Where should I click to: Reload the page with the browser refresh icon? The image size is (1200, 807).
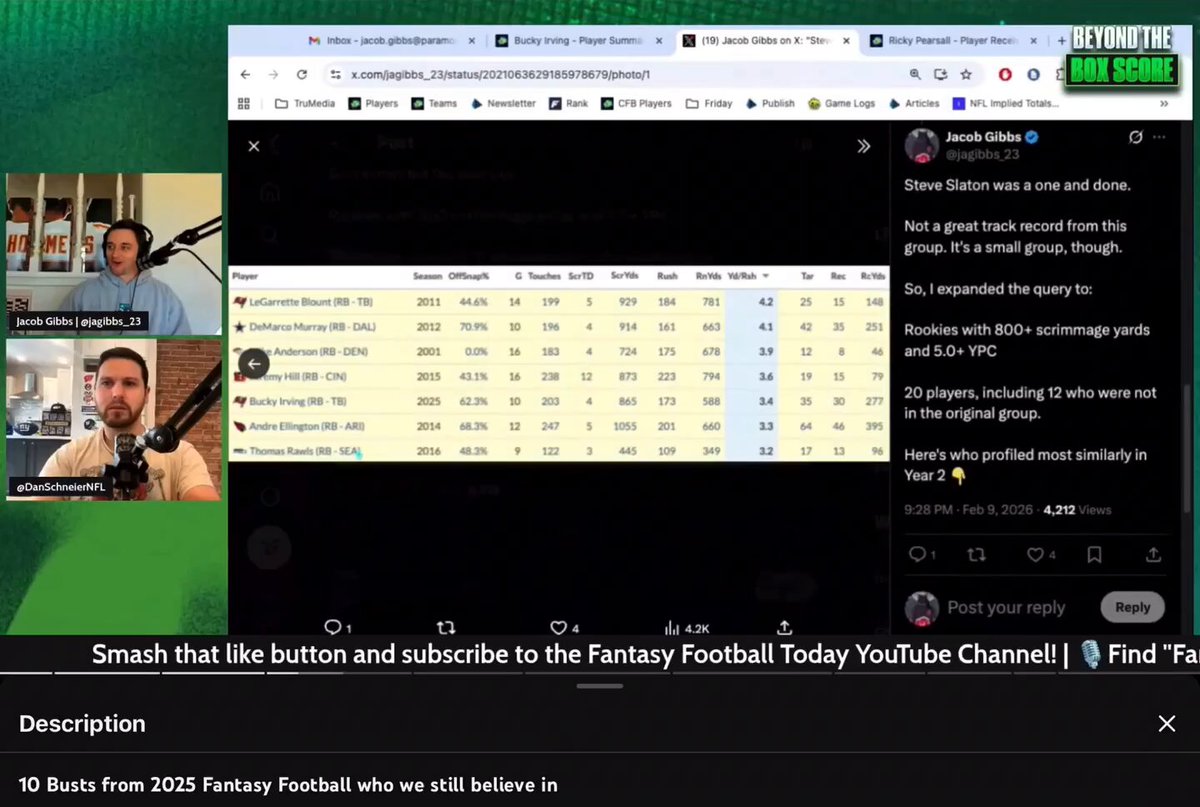[x=302, y=74]
